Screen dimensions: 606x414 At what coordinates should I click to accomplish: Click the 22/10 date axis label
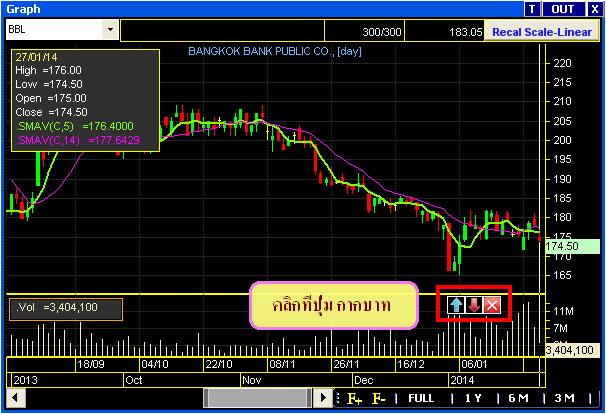coord(219,364)
